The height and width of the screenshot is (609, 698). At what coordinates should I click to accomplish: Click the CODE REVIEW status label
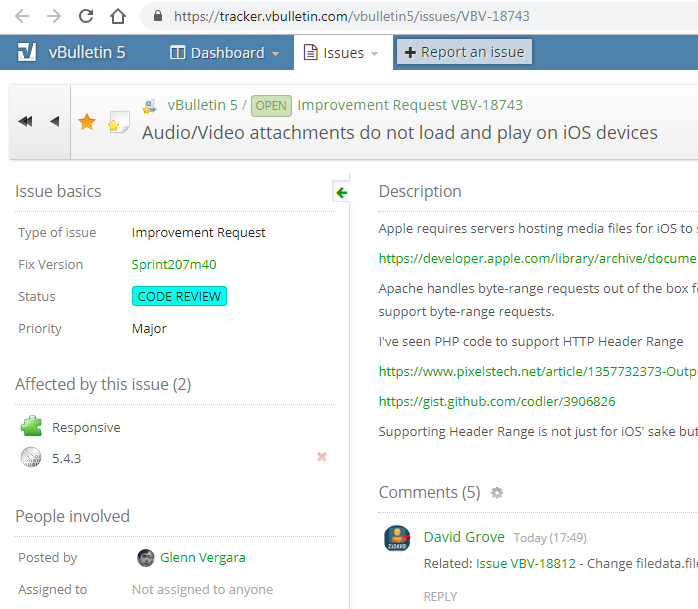pos(179,296)
